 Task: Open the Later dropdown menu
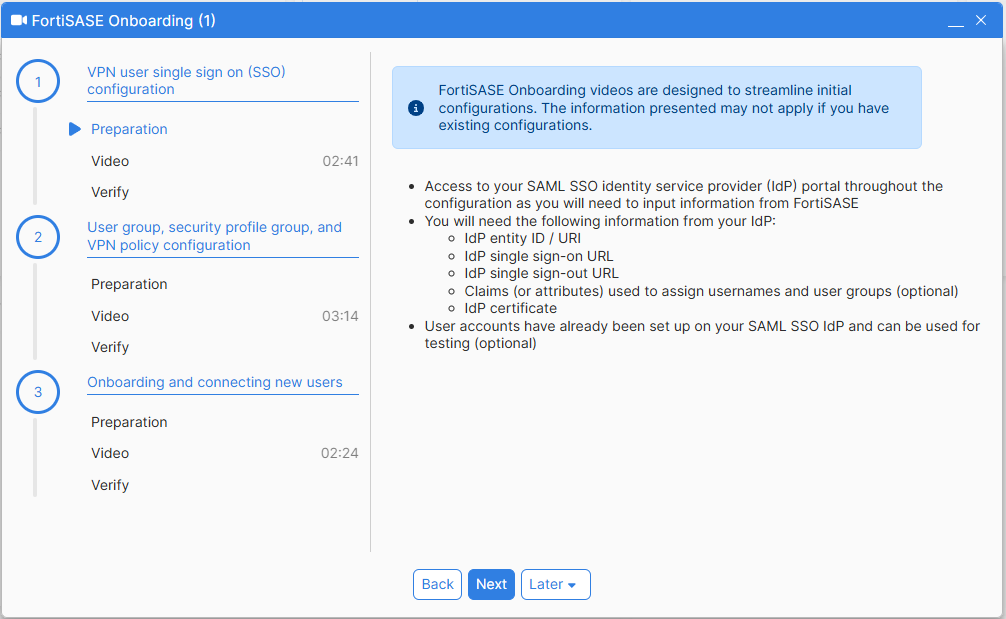point(556,584)
